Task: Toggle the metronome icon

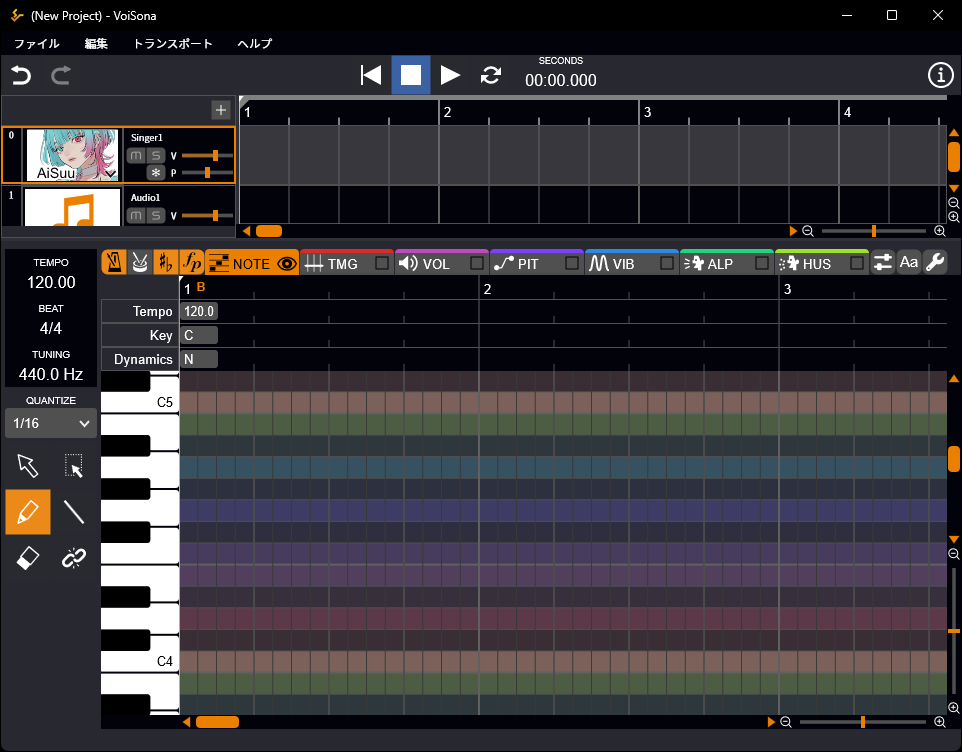Action: (114, 263)
